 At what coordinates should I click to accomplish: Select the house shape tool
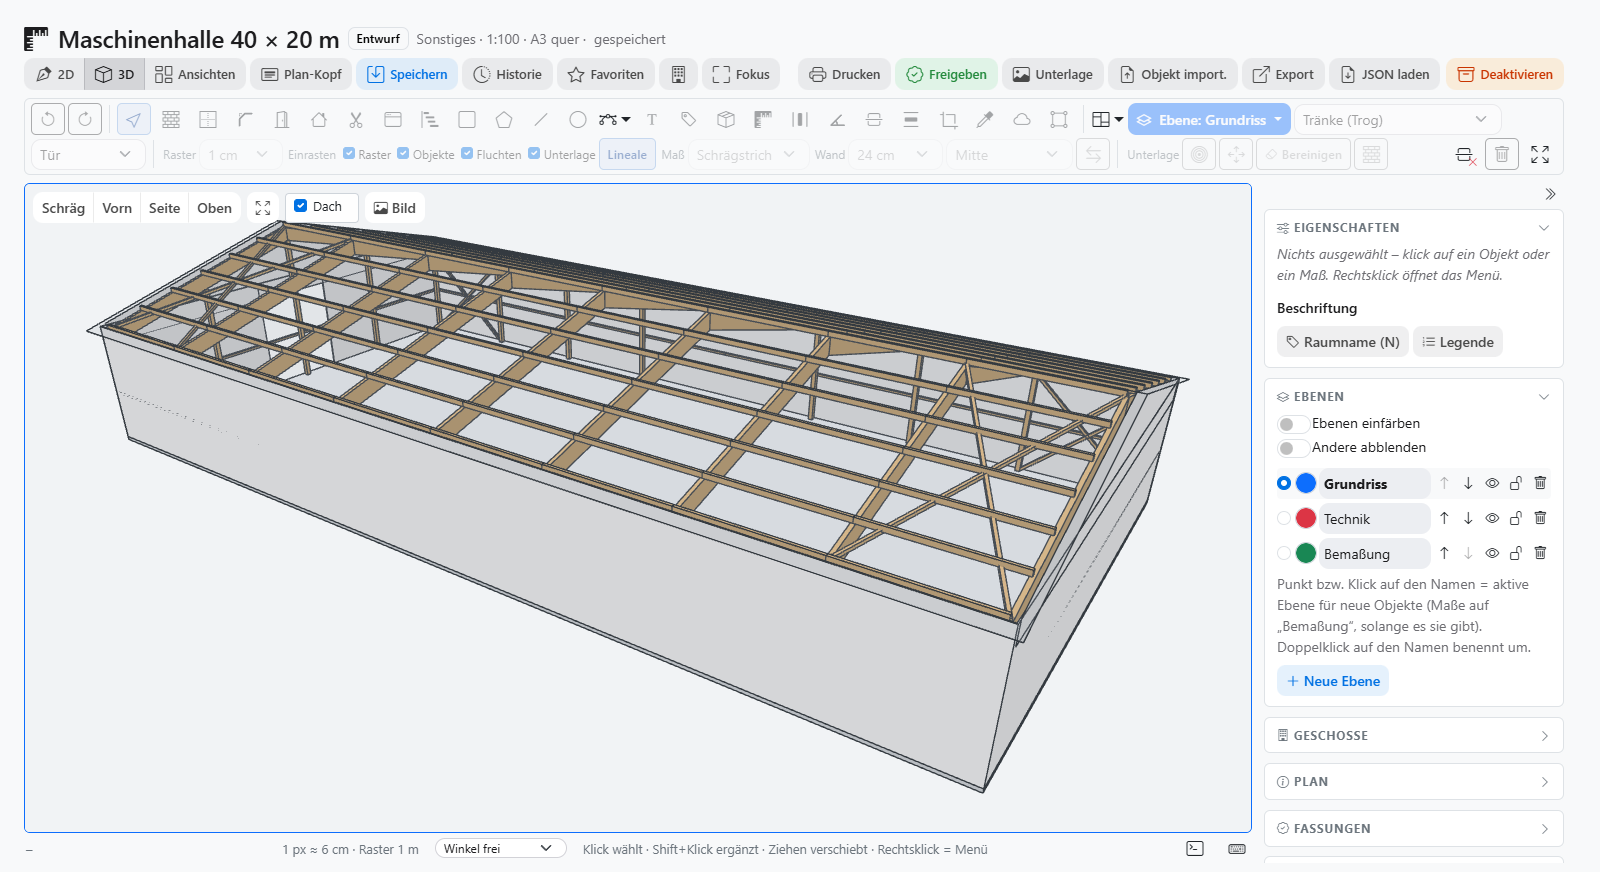coord(319,119)
